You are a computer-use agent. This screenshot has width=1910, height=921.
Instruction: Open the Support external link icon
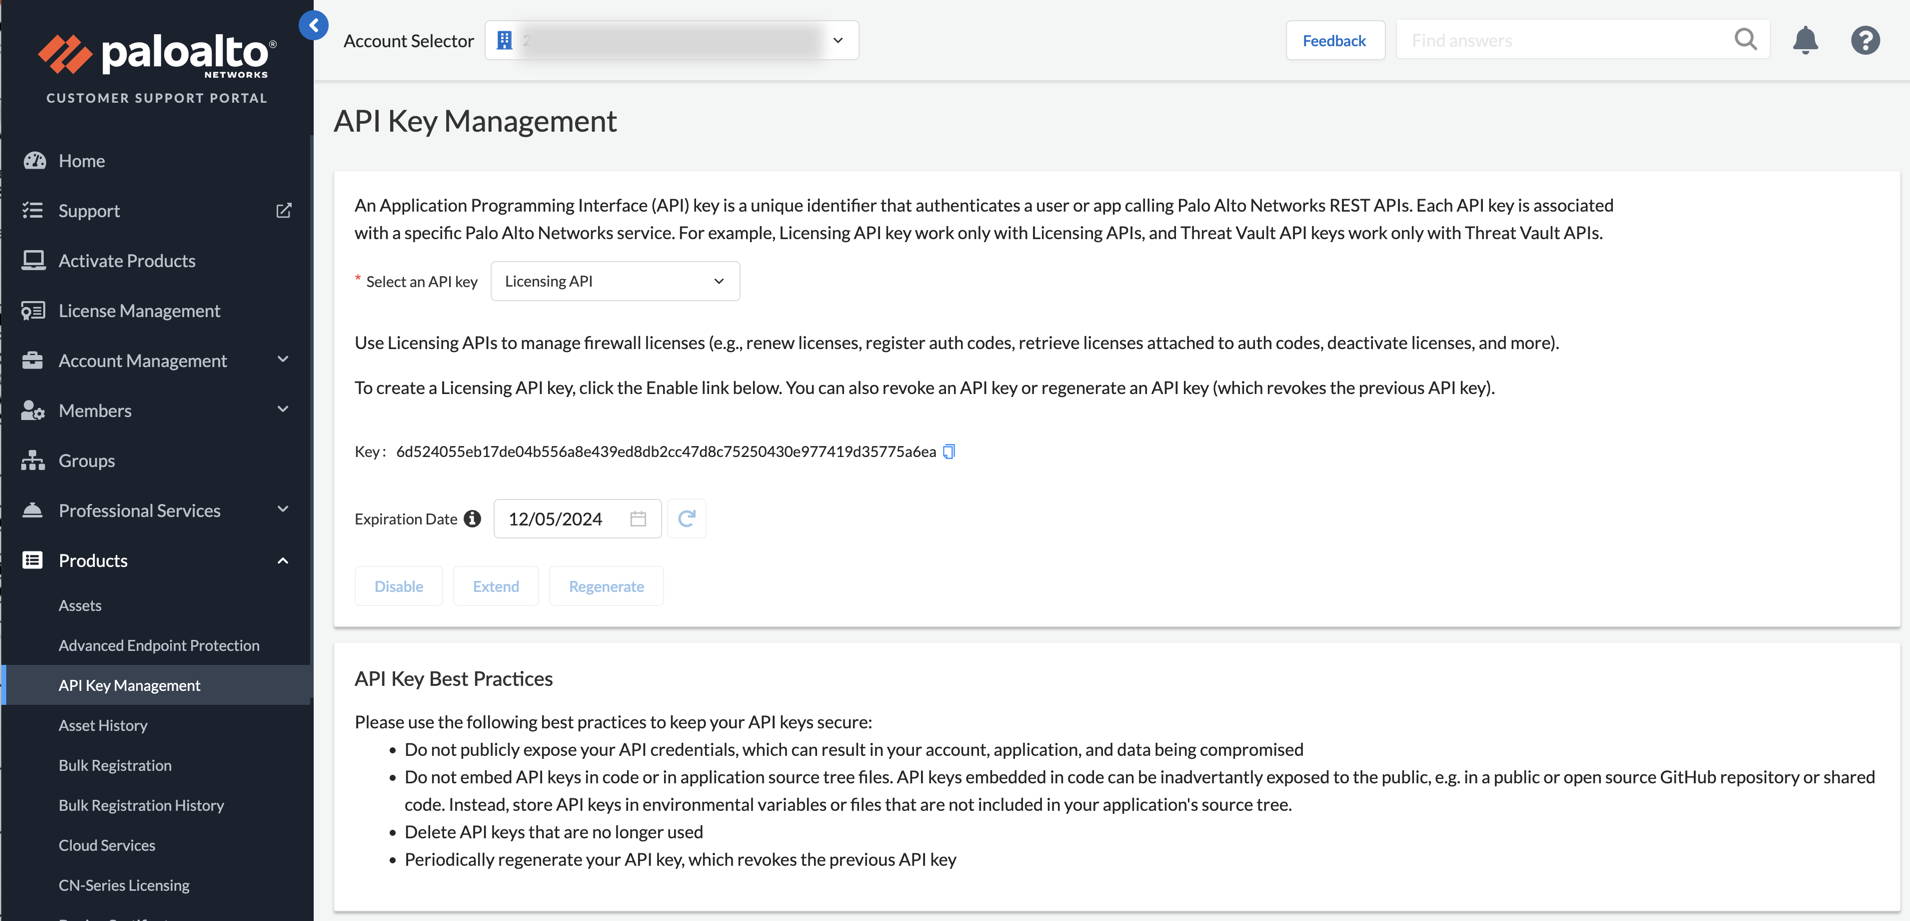pos(284,211)
